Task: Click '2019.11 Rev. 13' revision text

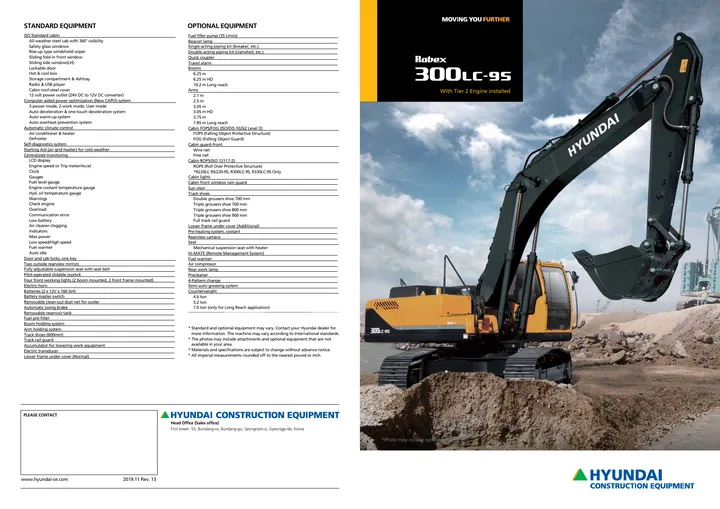Action: (x=140, y=479)
